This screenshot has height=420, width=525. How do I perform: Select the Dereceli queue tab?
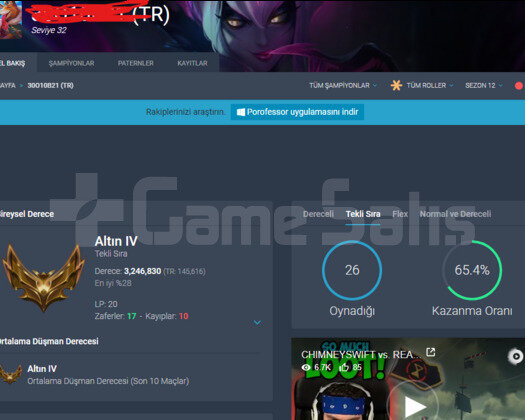(318, 214)
